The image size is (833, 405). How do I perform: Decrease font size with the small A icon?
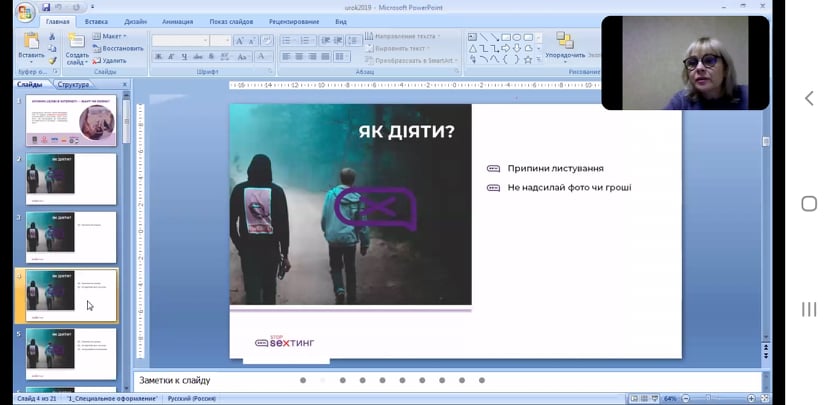click(252, 41)
